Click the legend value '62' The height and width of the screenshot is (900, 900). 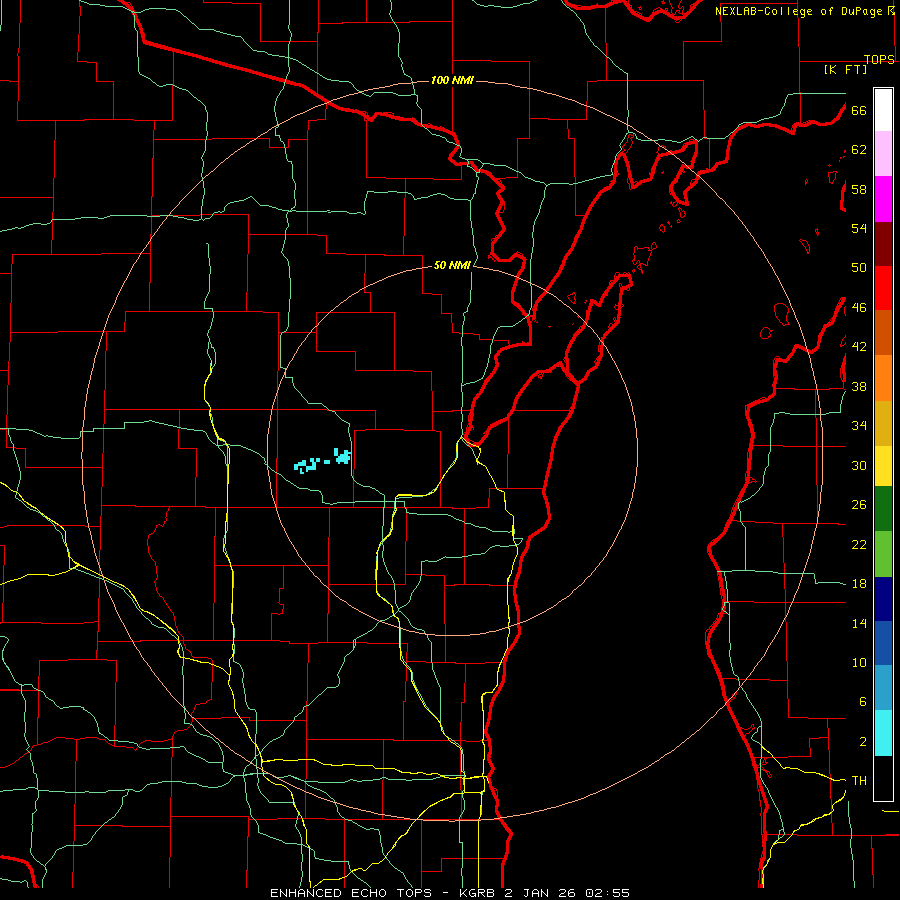[859, 150]
